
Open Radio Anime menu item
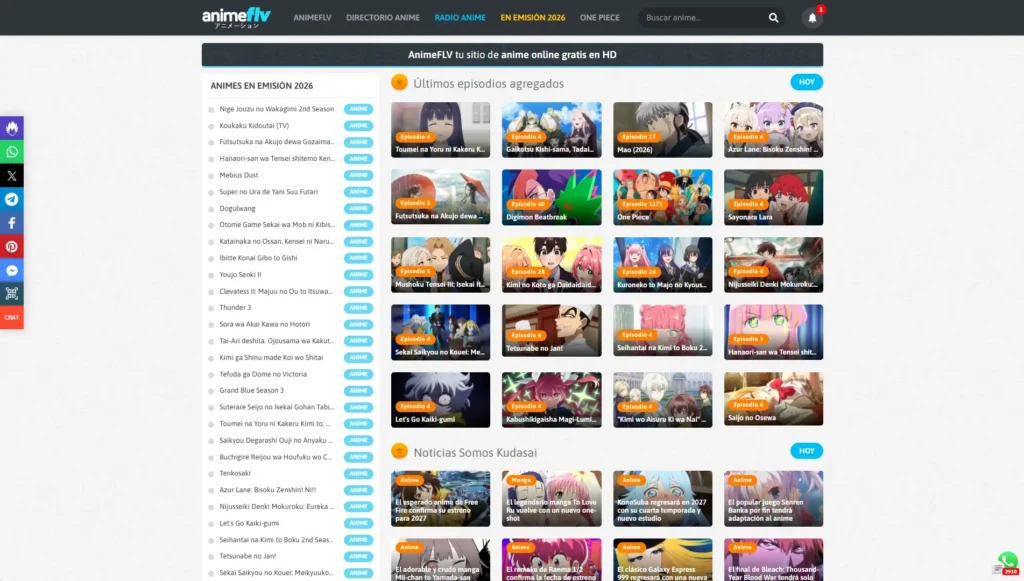[x=460, y=18]
